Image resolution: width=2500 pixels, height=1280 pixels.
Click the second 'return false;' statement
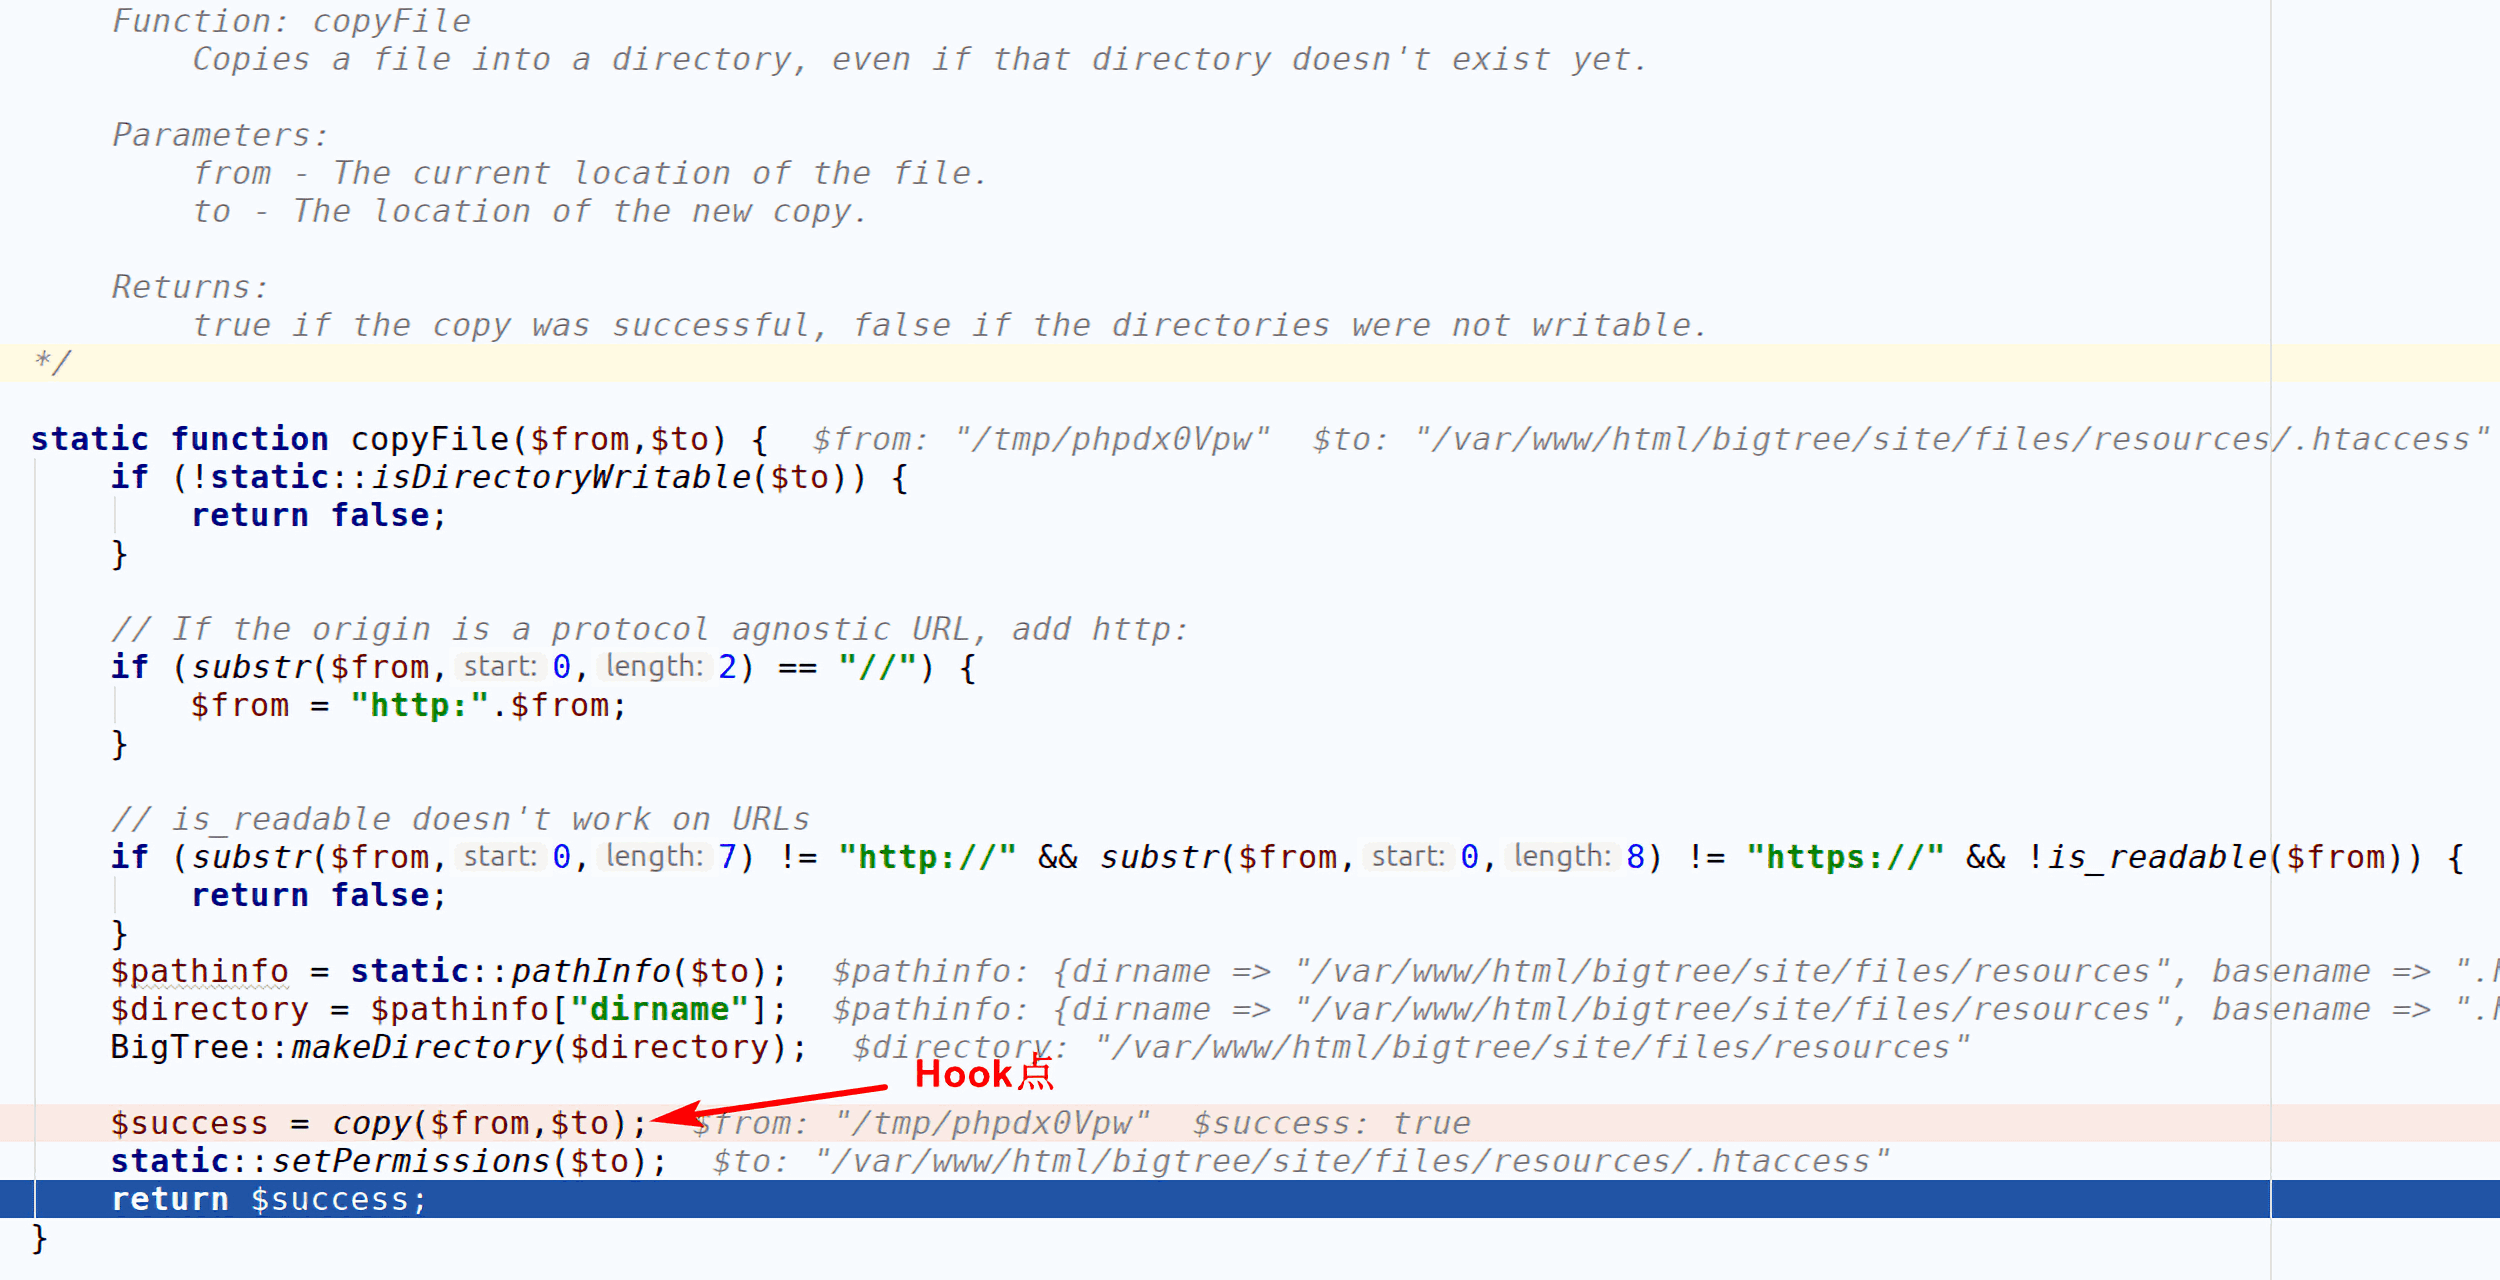click(x=319, y=895)
